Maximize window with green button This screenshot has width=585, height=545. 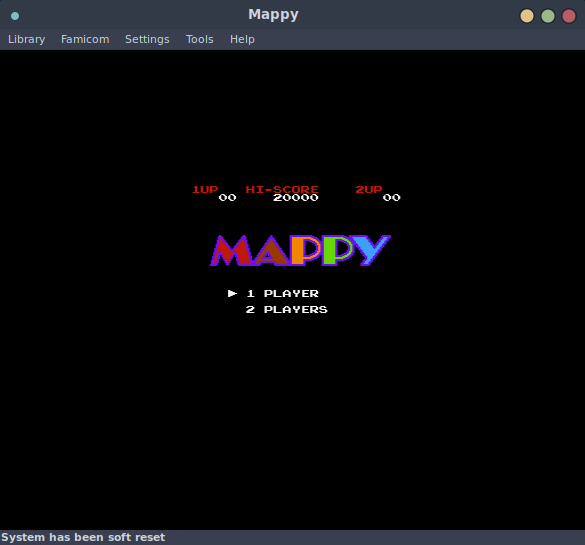pos(548,16)
